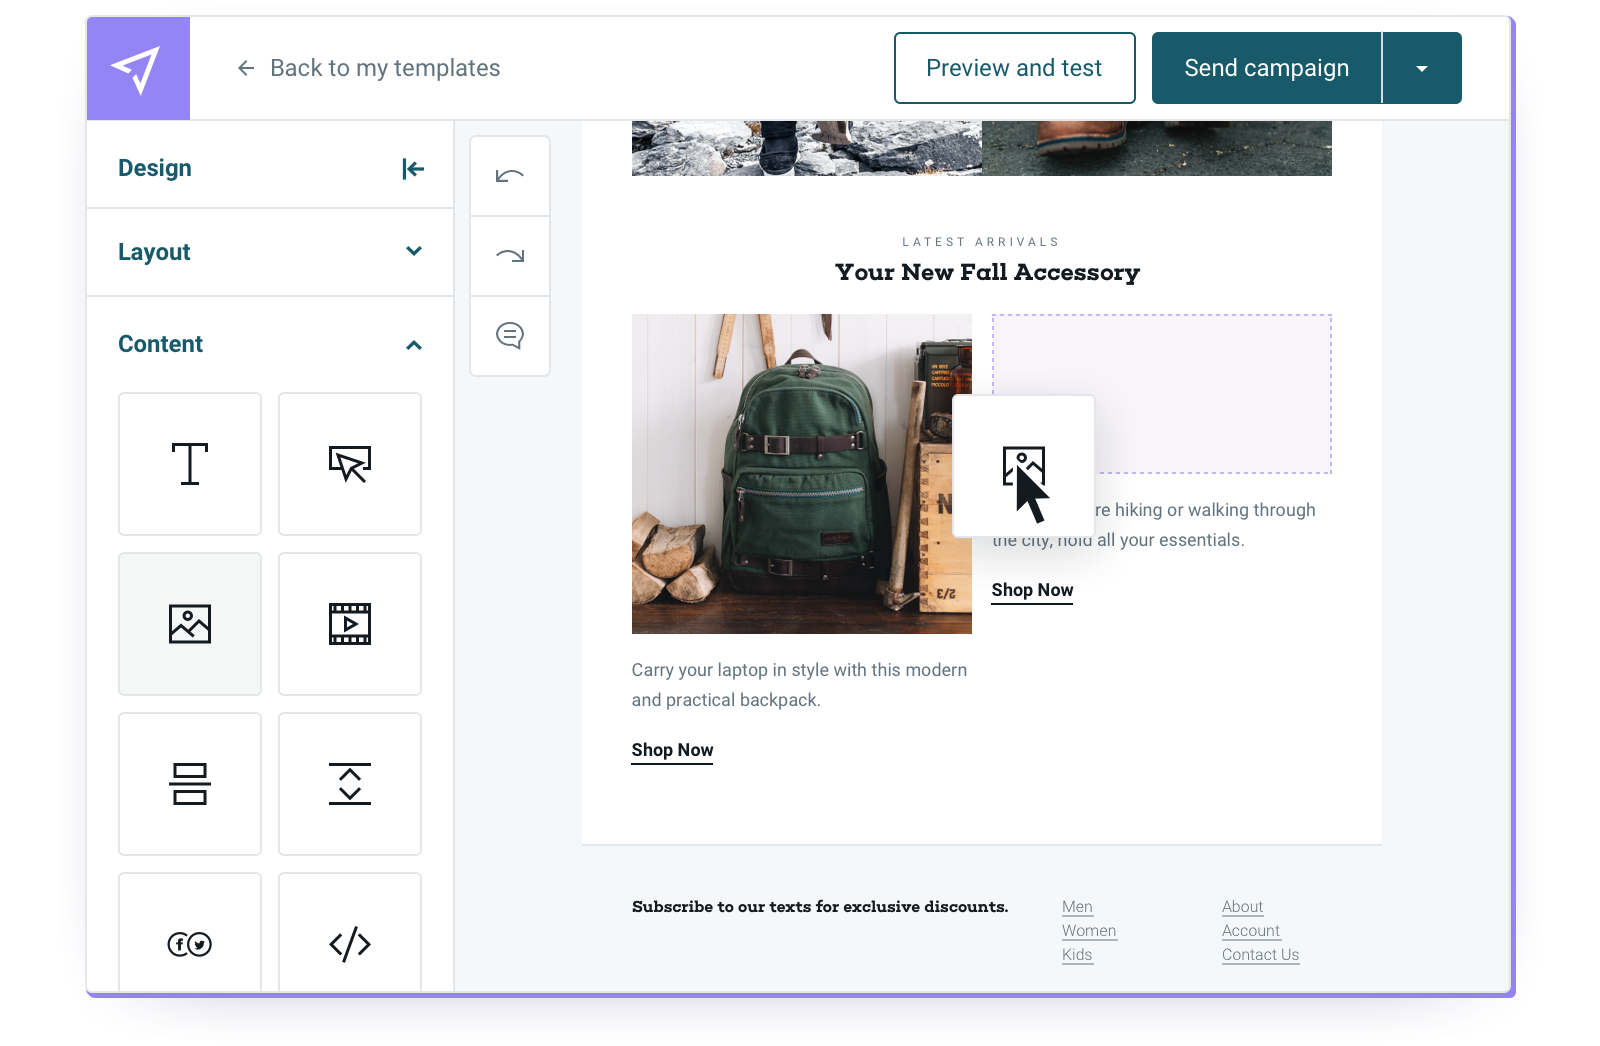1600x1046 pixels.
Task: Expand the Layout section
Action: pos(270,252)
